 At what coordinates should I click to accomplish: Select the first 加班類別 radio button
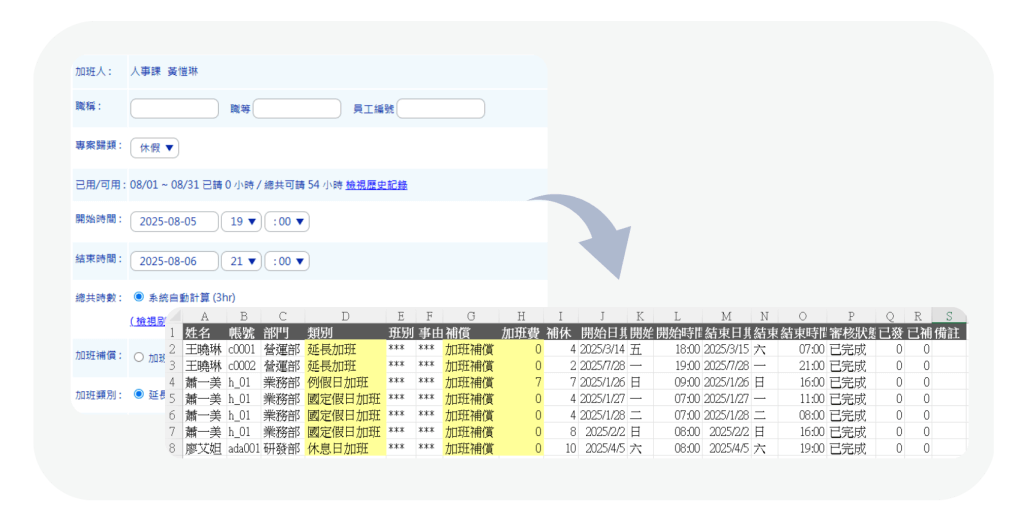138,394
